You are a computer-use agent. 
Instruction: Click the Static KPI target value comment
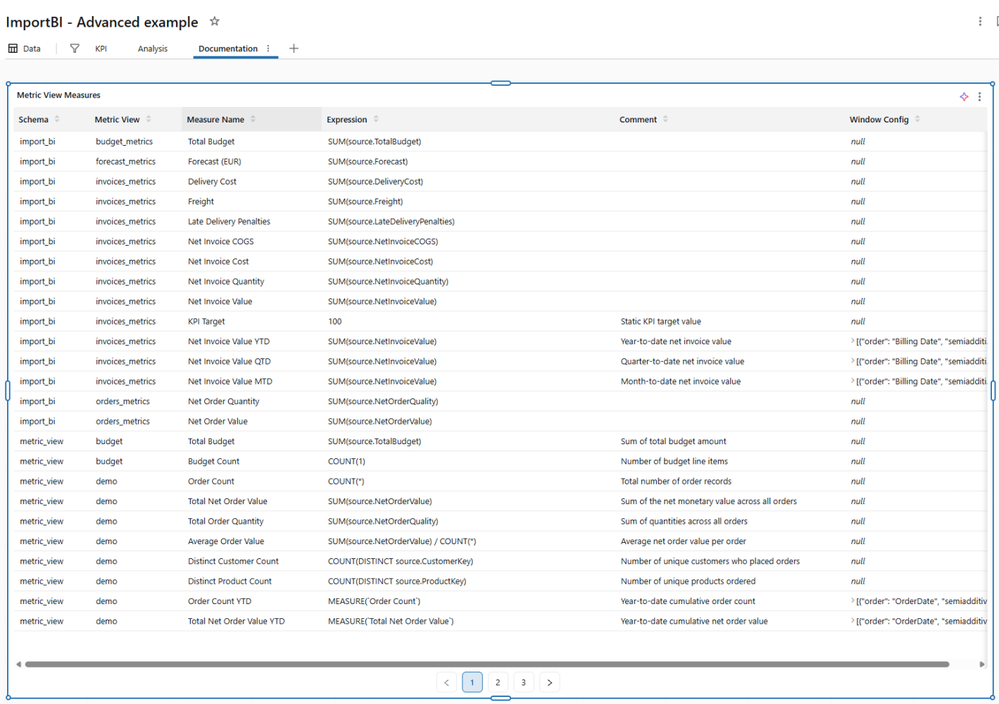coord(661,321)
